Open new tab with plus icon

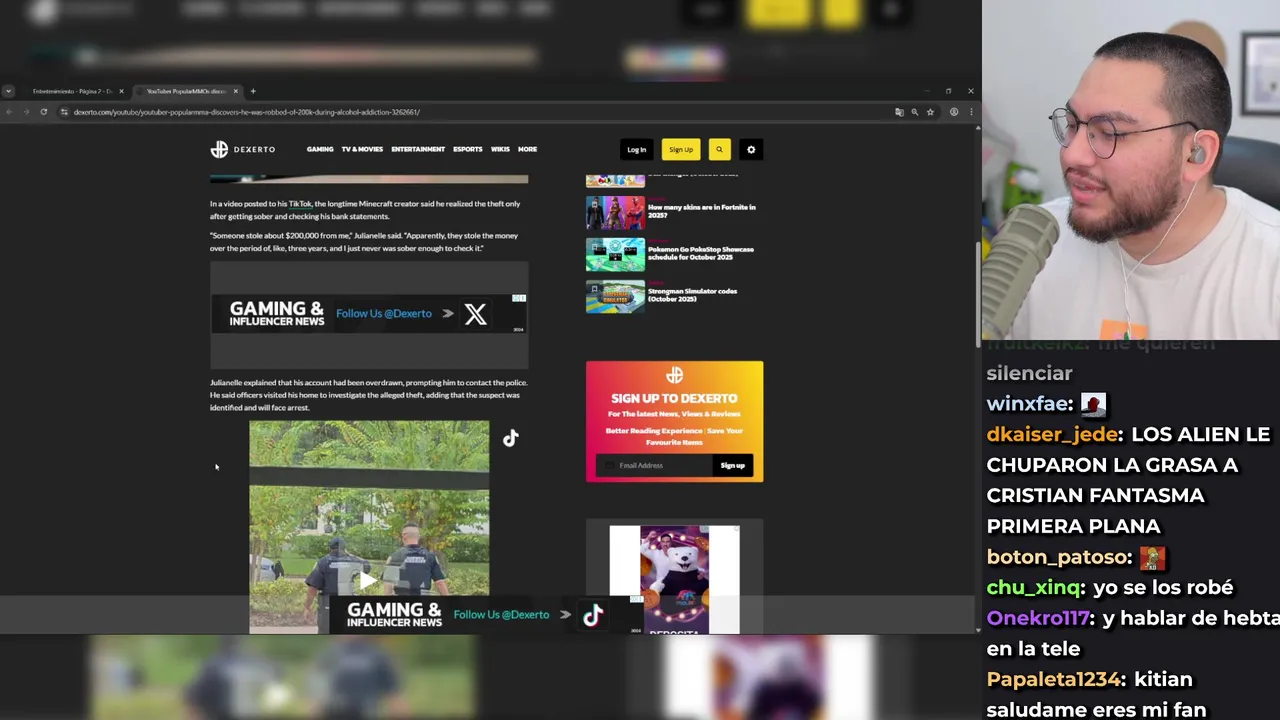tap(253, 91)
